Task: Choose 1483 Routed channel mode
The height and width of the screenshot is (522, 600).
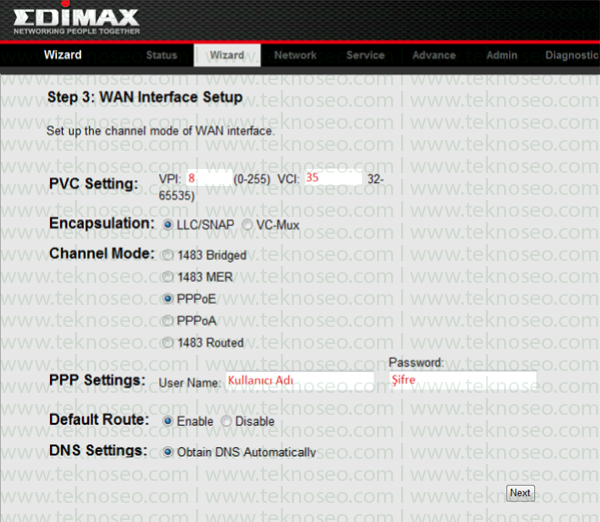Action: (168, 343)
